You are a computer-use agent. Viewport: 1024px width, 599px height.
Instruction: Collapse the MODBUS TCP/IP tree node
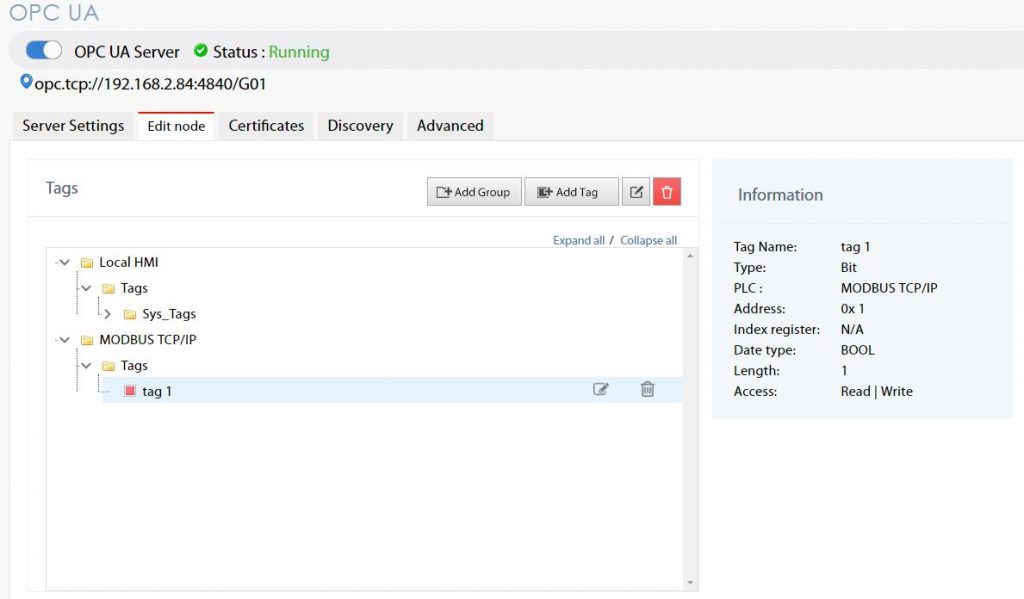click(x=65, y=340)
